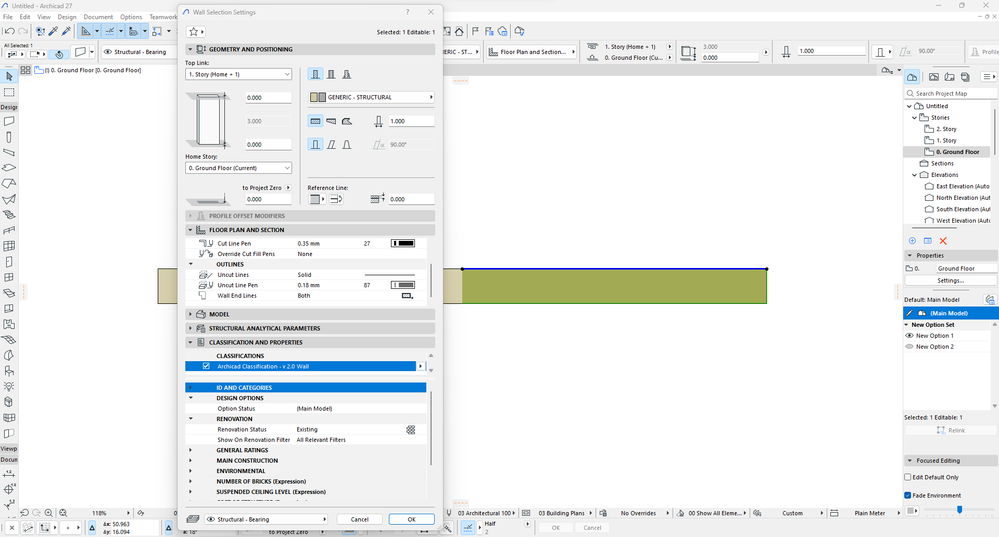
Task: Open the Edit menu
Action: point(25,17)
